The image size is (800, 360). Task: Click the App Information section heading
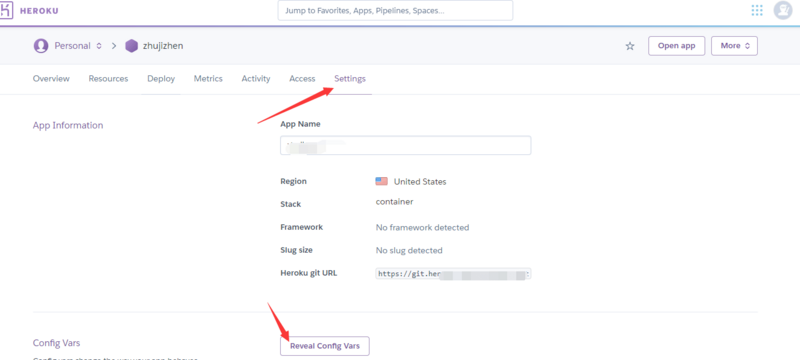pos(68,125)
